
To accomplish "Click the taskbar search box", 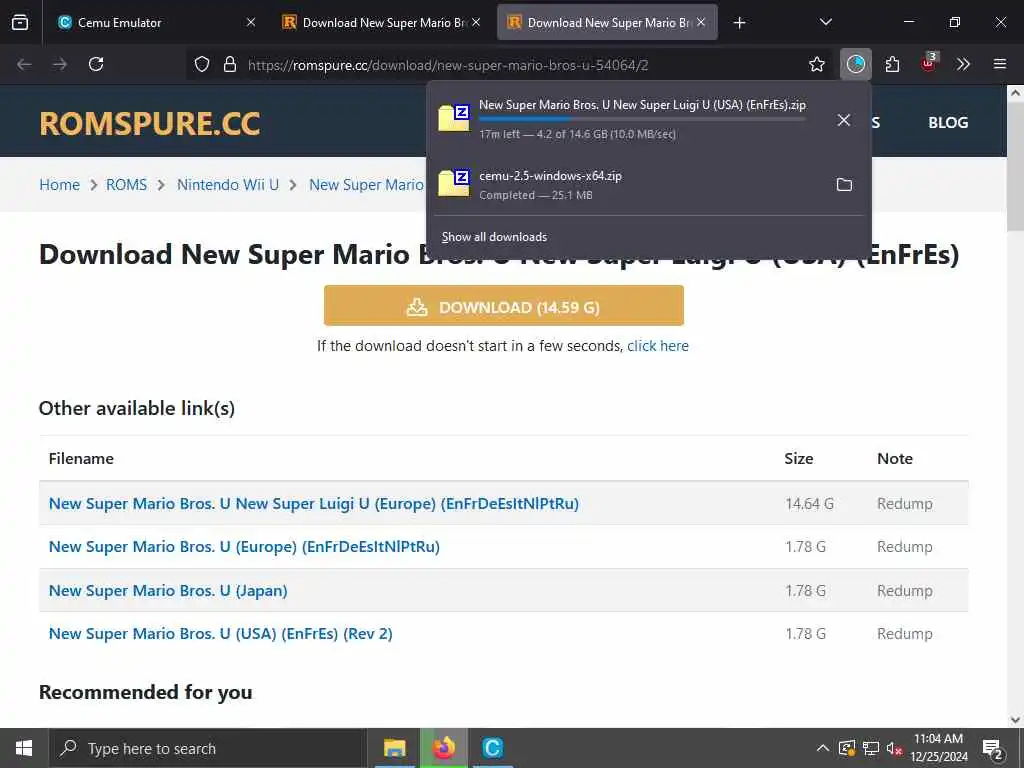I will (208, 748).
